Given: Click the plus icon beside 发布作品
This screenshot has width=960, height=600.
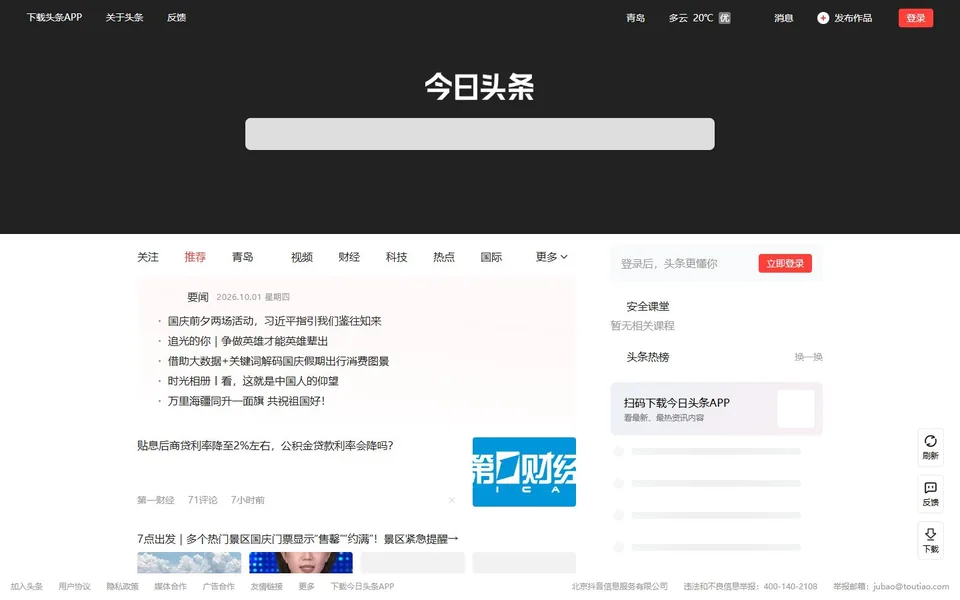Looking at the screenshot, I should pyautogui.click(x=823, y=18).
